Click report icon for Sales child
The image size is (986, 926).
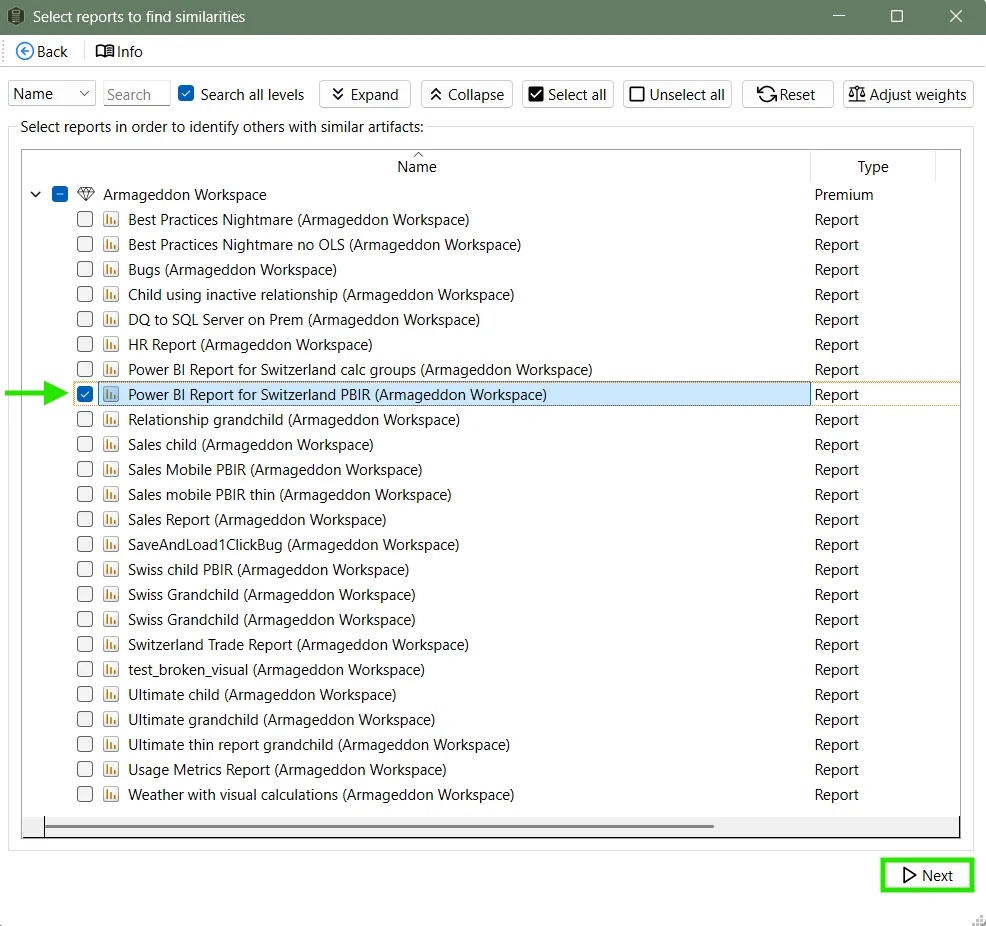click(111, 444)
